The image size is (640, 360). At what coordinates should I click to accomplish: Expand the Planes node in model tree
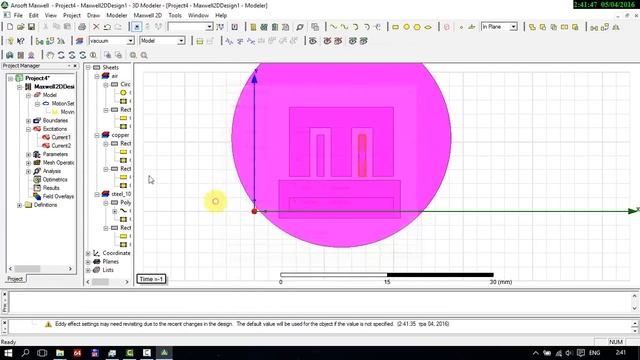pos(88,262)
